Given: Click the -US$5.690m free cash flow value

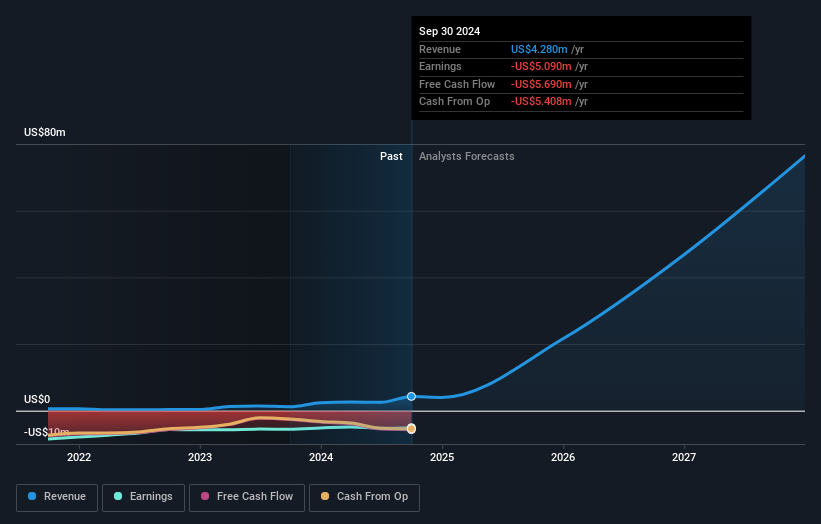Looking at the screenshot, I should point(541,84).
